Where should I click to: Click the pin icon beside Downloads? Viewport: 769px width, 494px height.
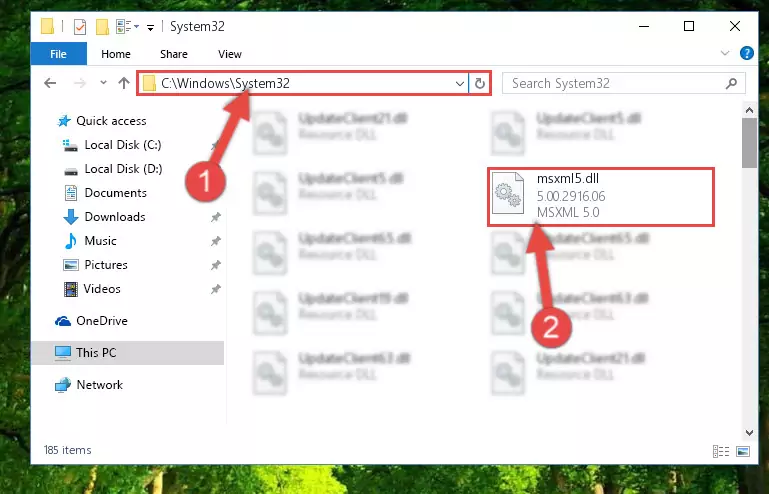215,217
